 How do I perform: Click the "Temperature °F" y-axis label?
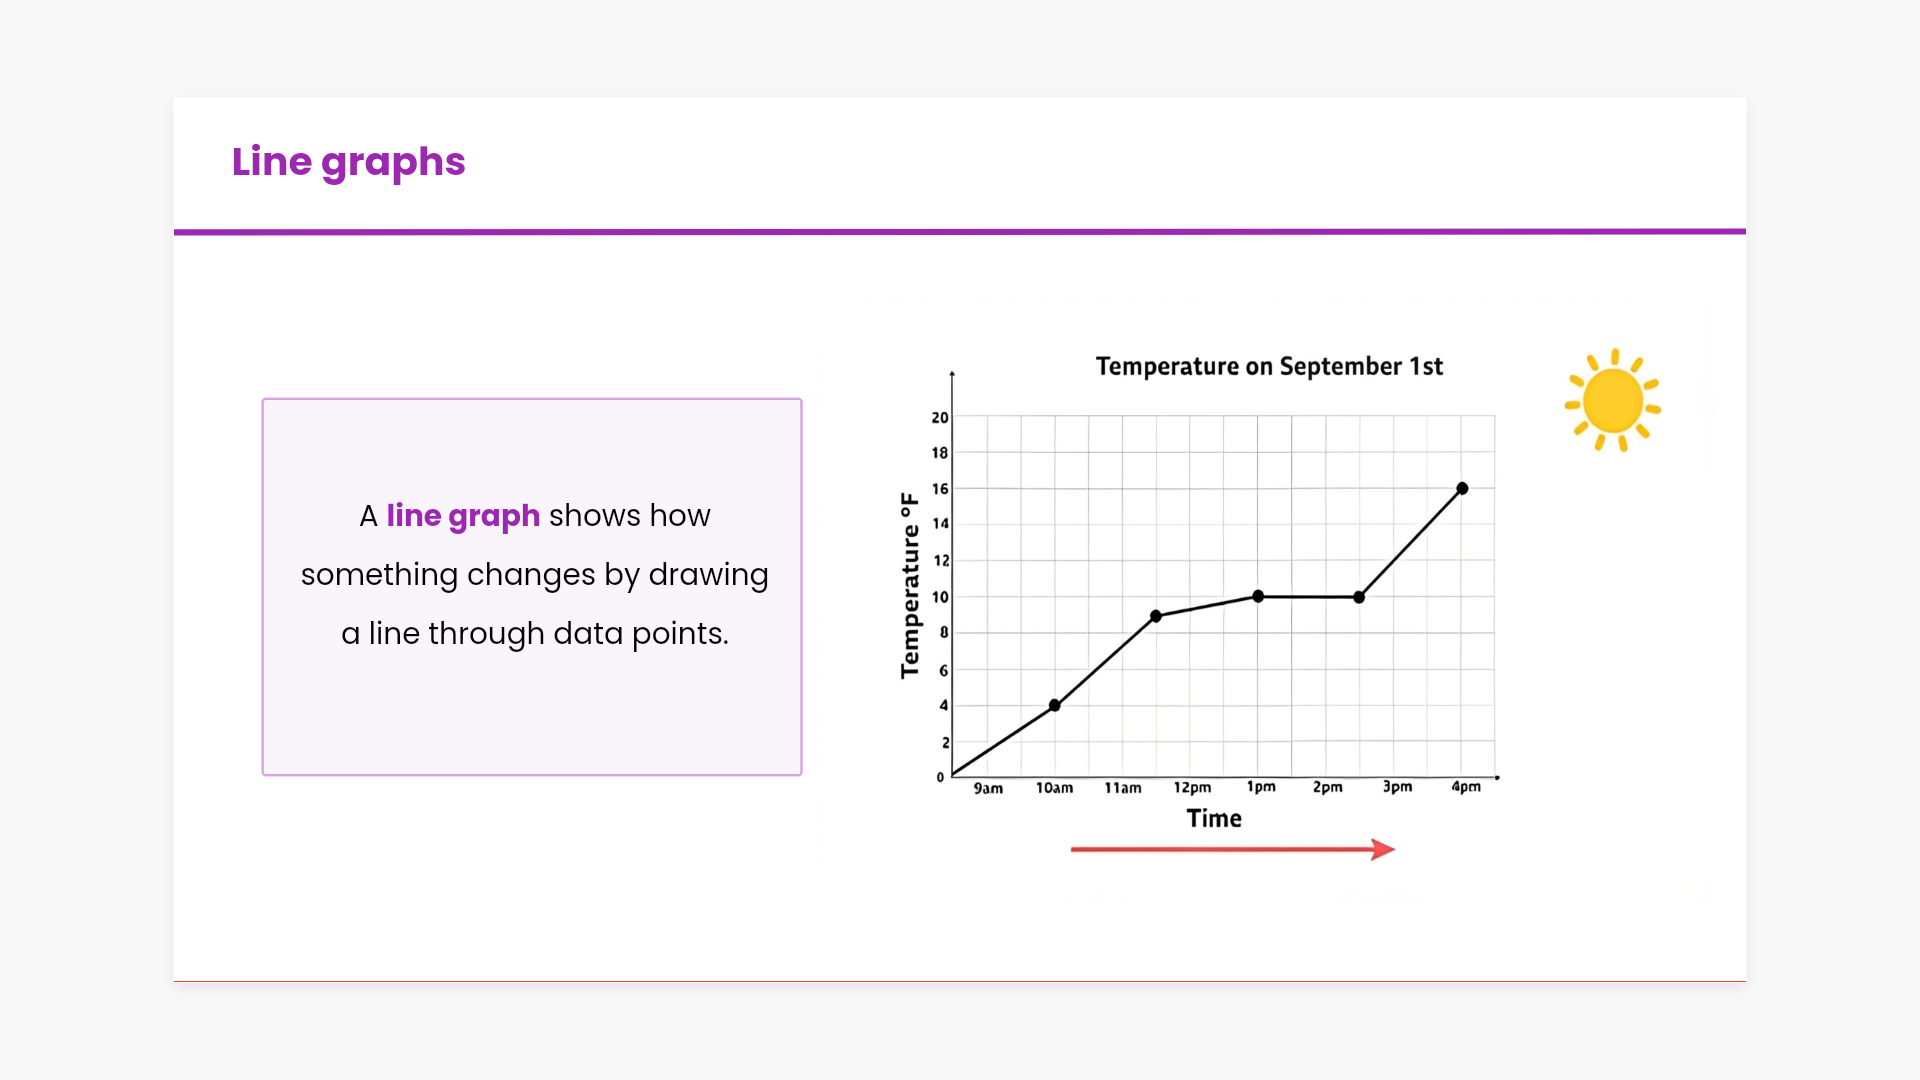(x=909, y=585)
